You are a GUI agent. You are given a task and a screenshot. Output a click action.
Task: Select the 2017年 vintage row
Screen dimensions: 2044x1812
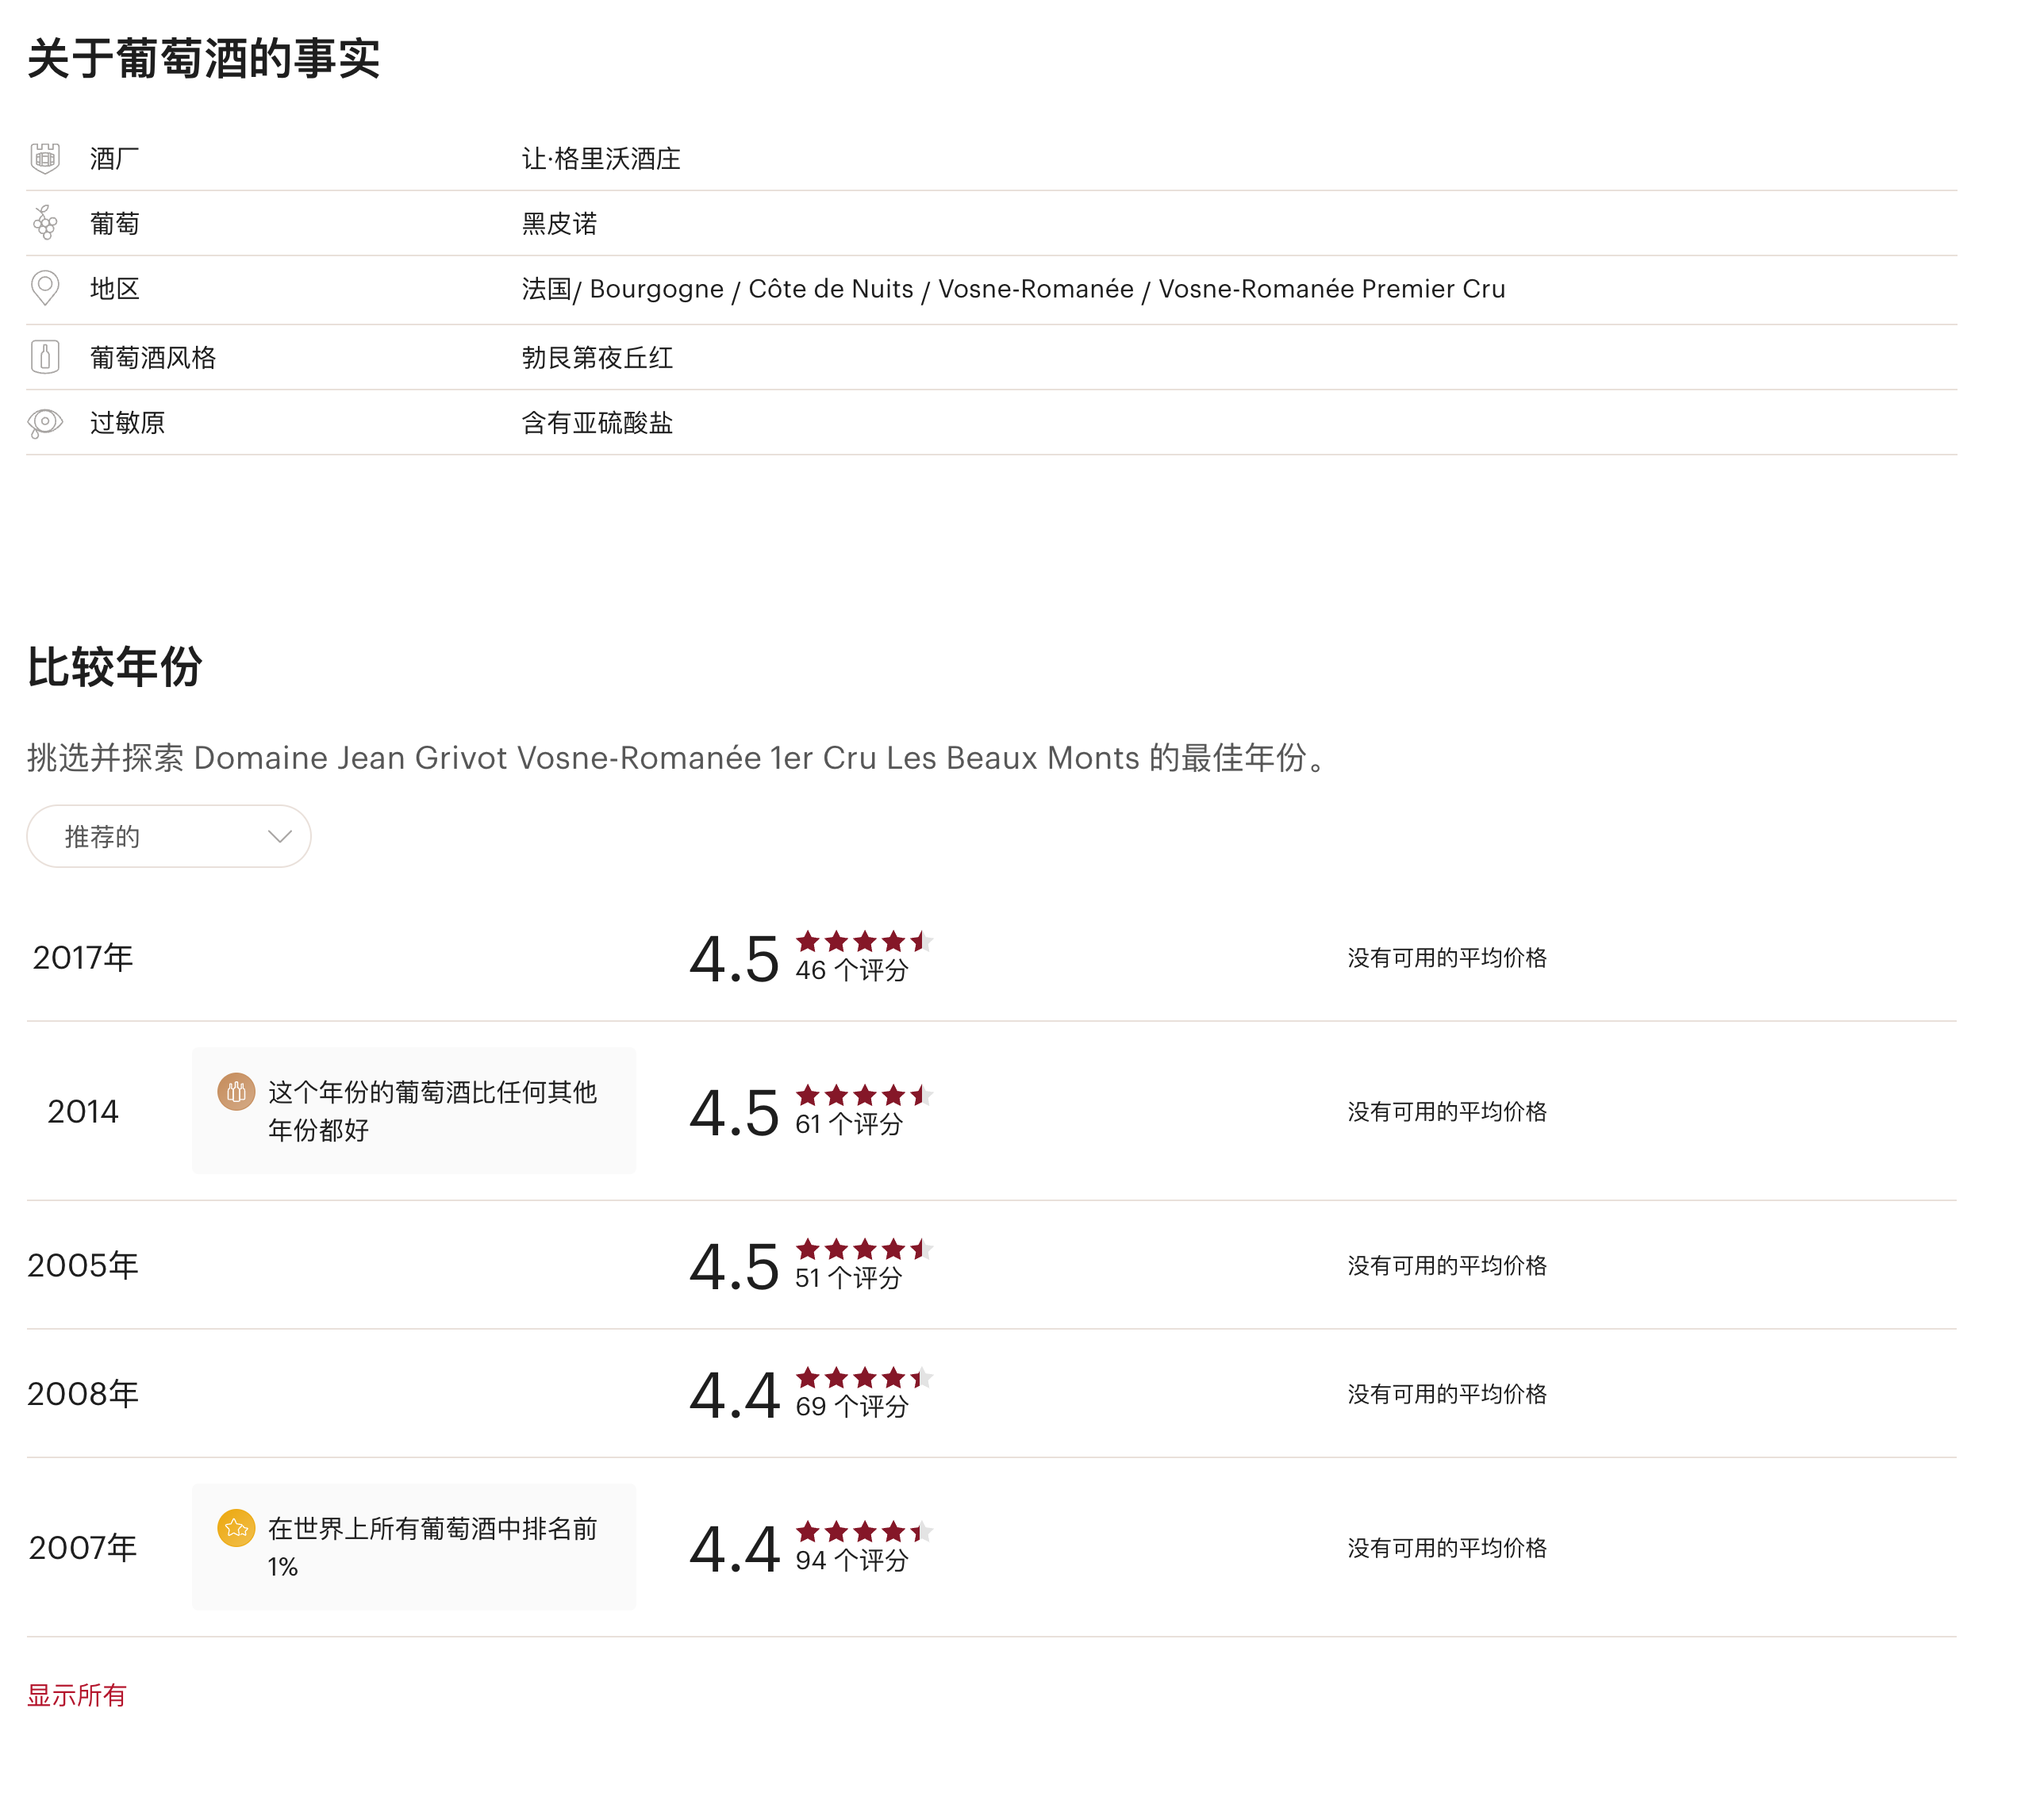991,957
